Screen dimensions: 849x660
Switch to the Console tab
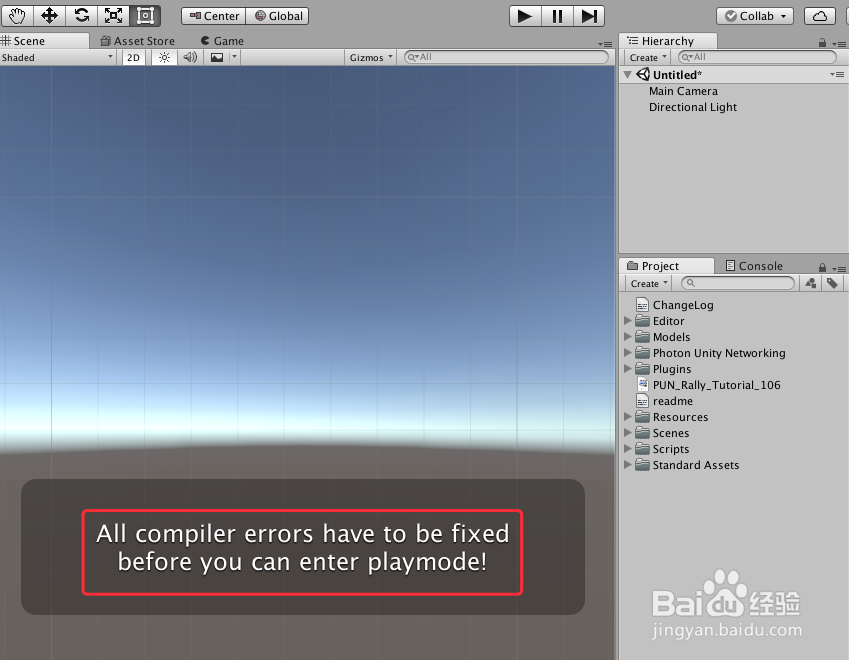[x=754, y=266]
